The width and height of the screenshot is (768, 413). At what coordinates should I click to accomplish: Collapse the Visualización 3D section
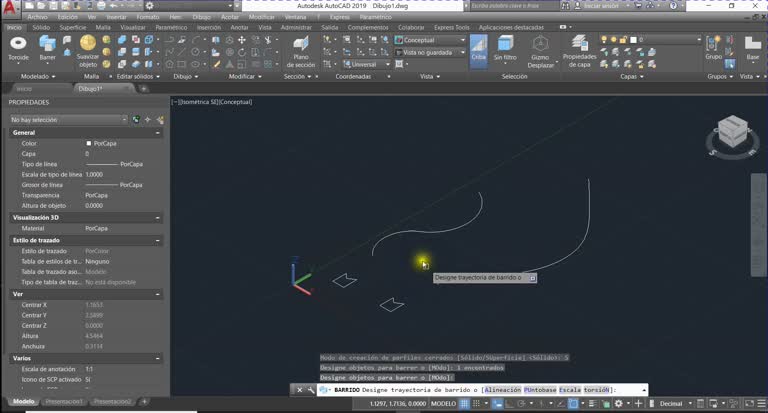tap(158, 218)
